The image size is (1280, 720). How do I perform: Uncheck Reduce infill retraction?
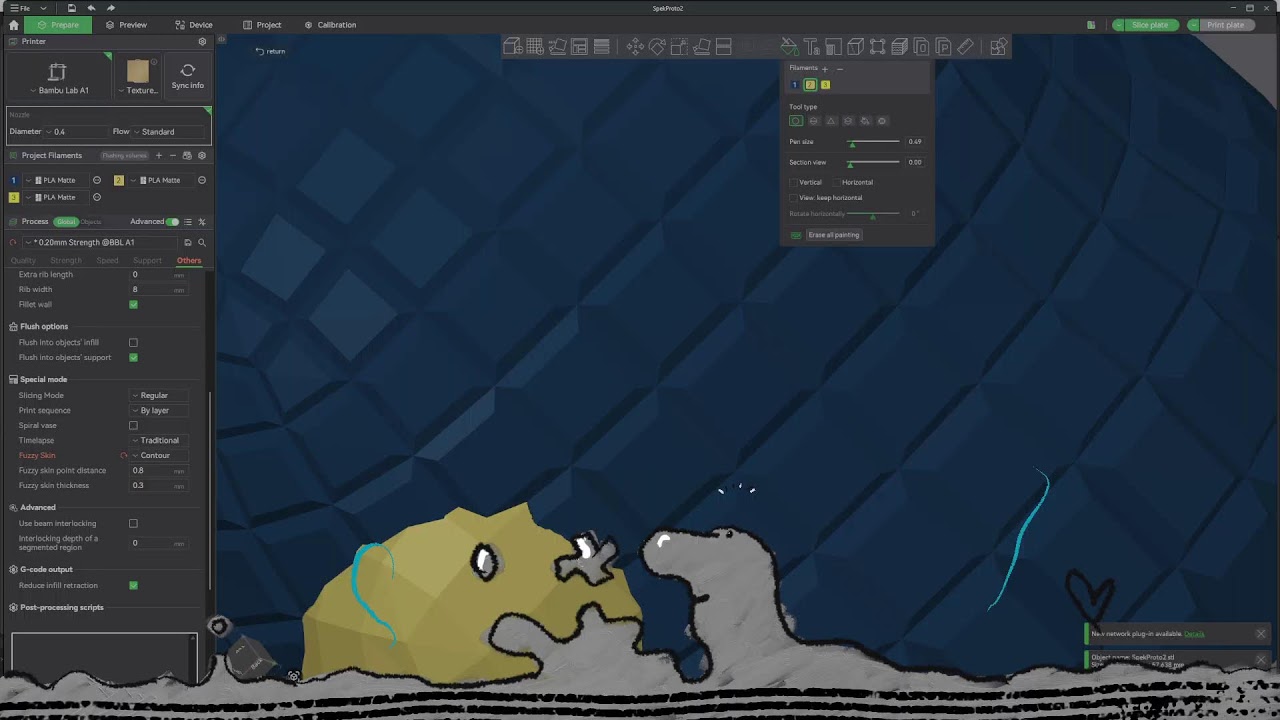pos(133,585)
